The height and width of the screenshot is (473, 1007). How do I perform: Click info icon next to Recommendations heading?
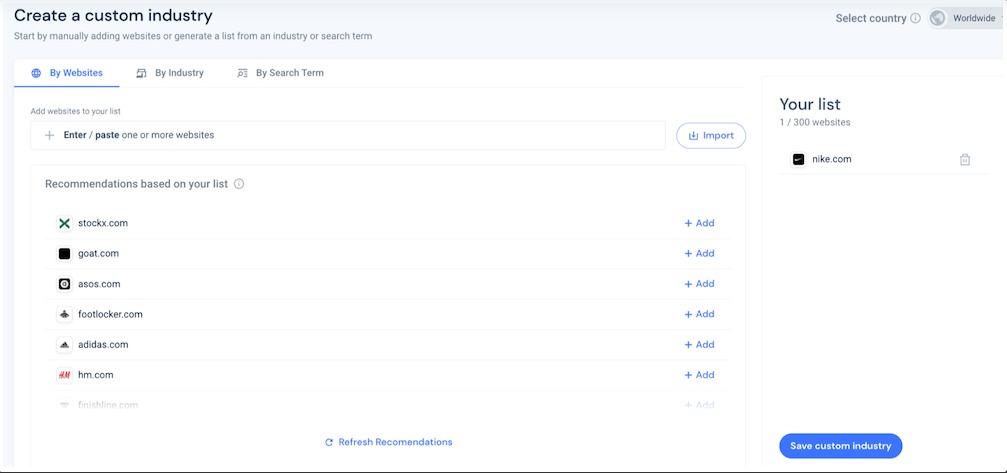pyautogui.click(x=239, y=184)
